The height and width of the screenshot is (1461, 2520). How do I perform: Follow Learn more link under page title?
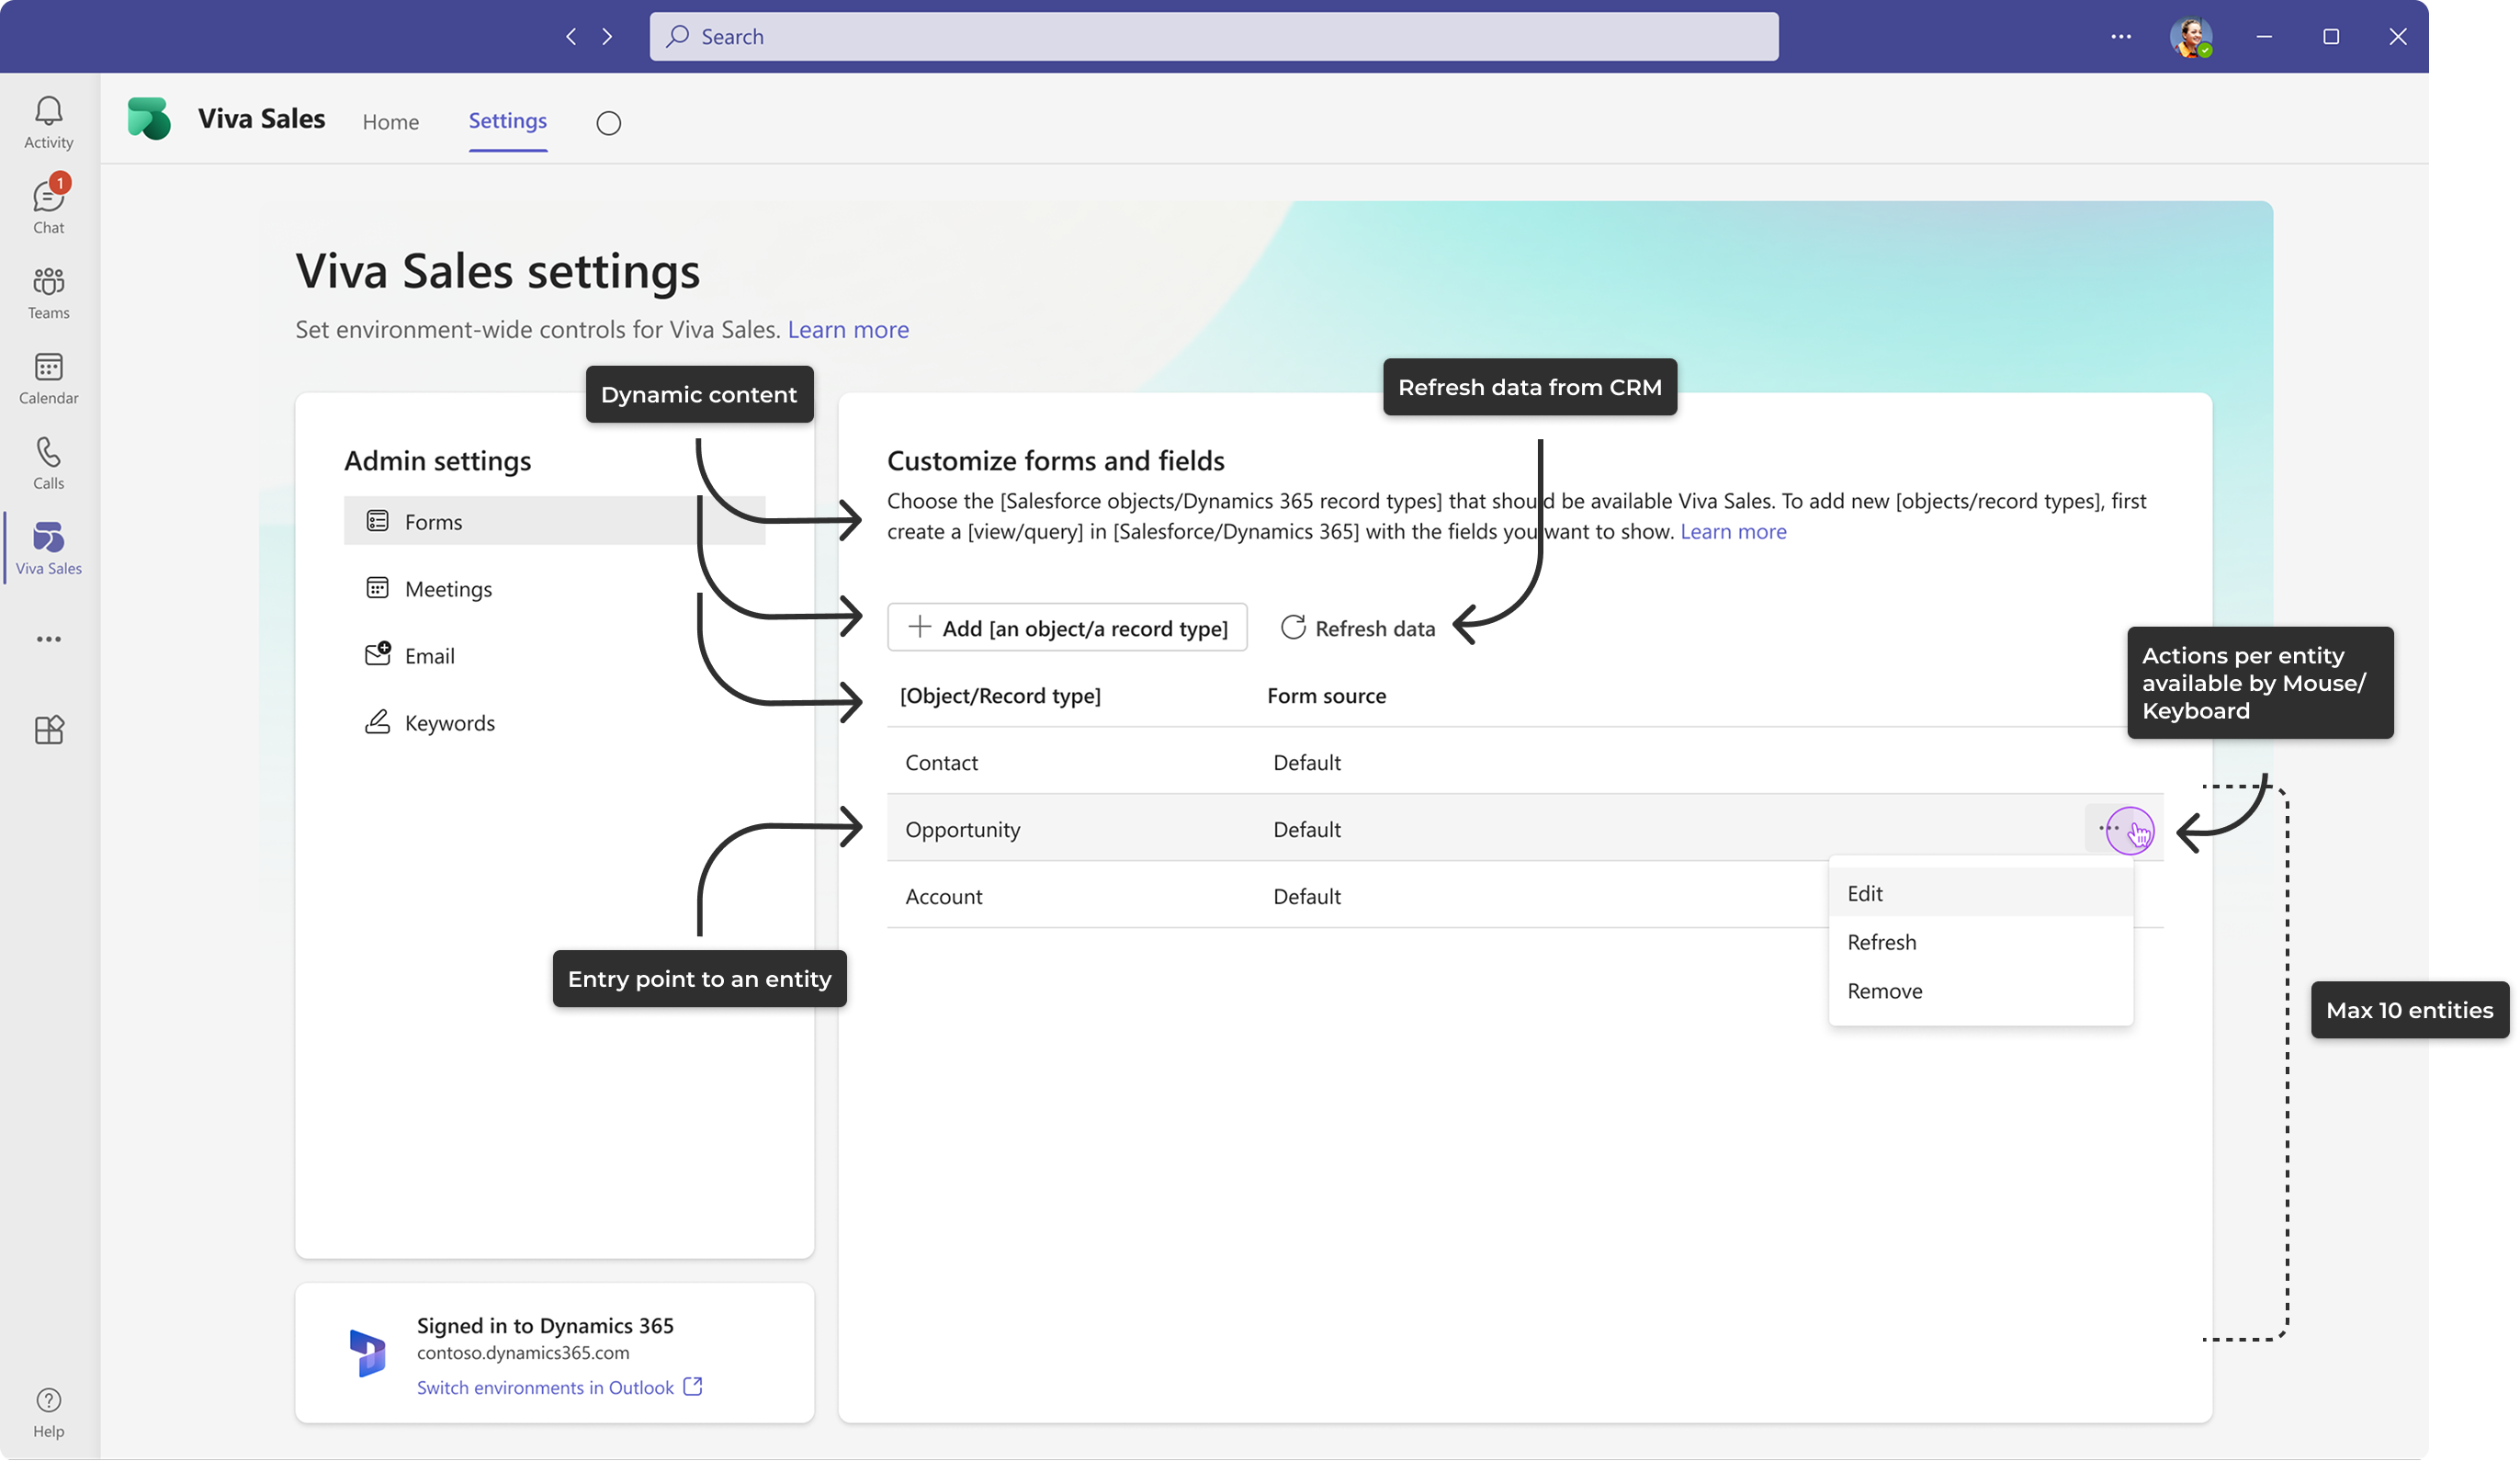(x=848, y=329)
